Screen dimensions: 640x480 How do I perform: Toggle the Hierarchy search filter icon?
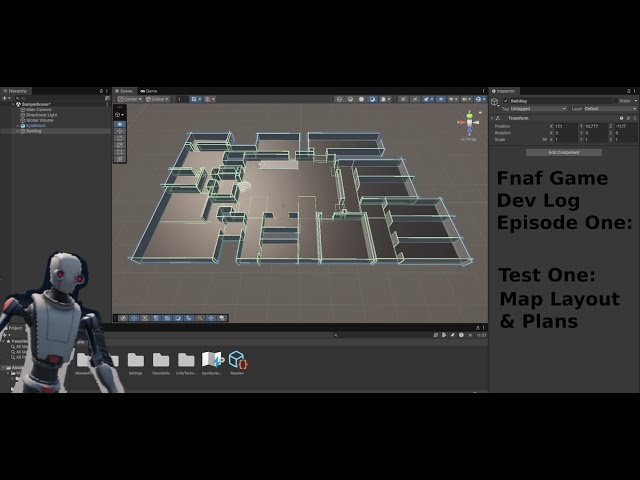tap(107, 98)
